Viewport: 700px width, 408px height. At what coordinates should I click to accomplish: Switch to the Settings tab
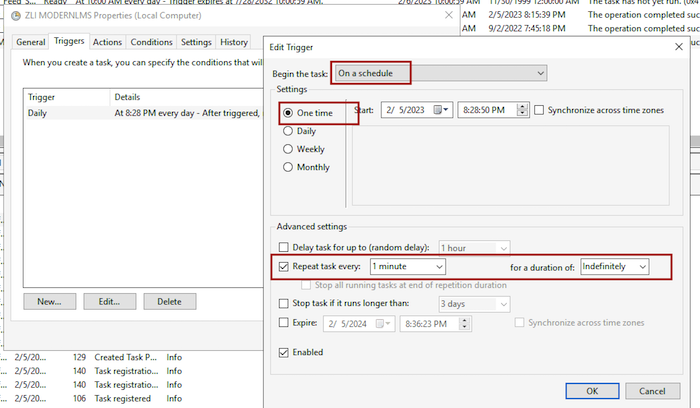click(196, 42)
